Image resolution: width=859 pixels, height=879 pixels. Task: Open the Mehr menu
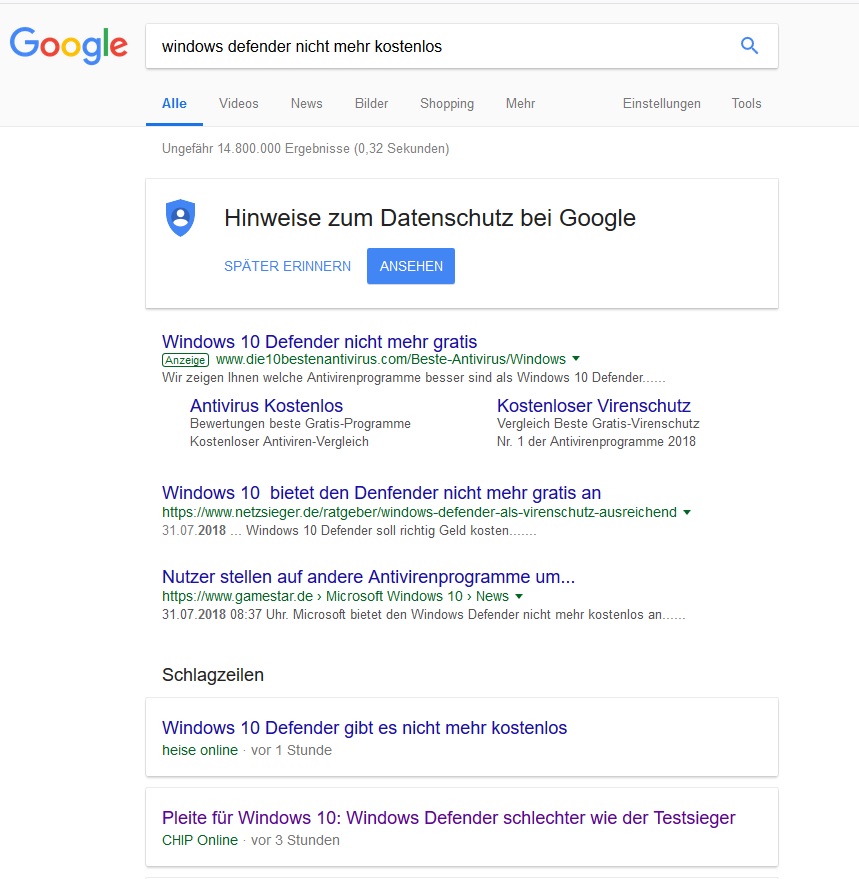click(520, 104)
